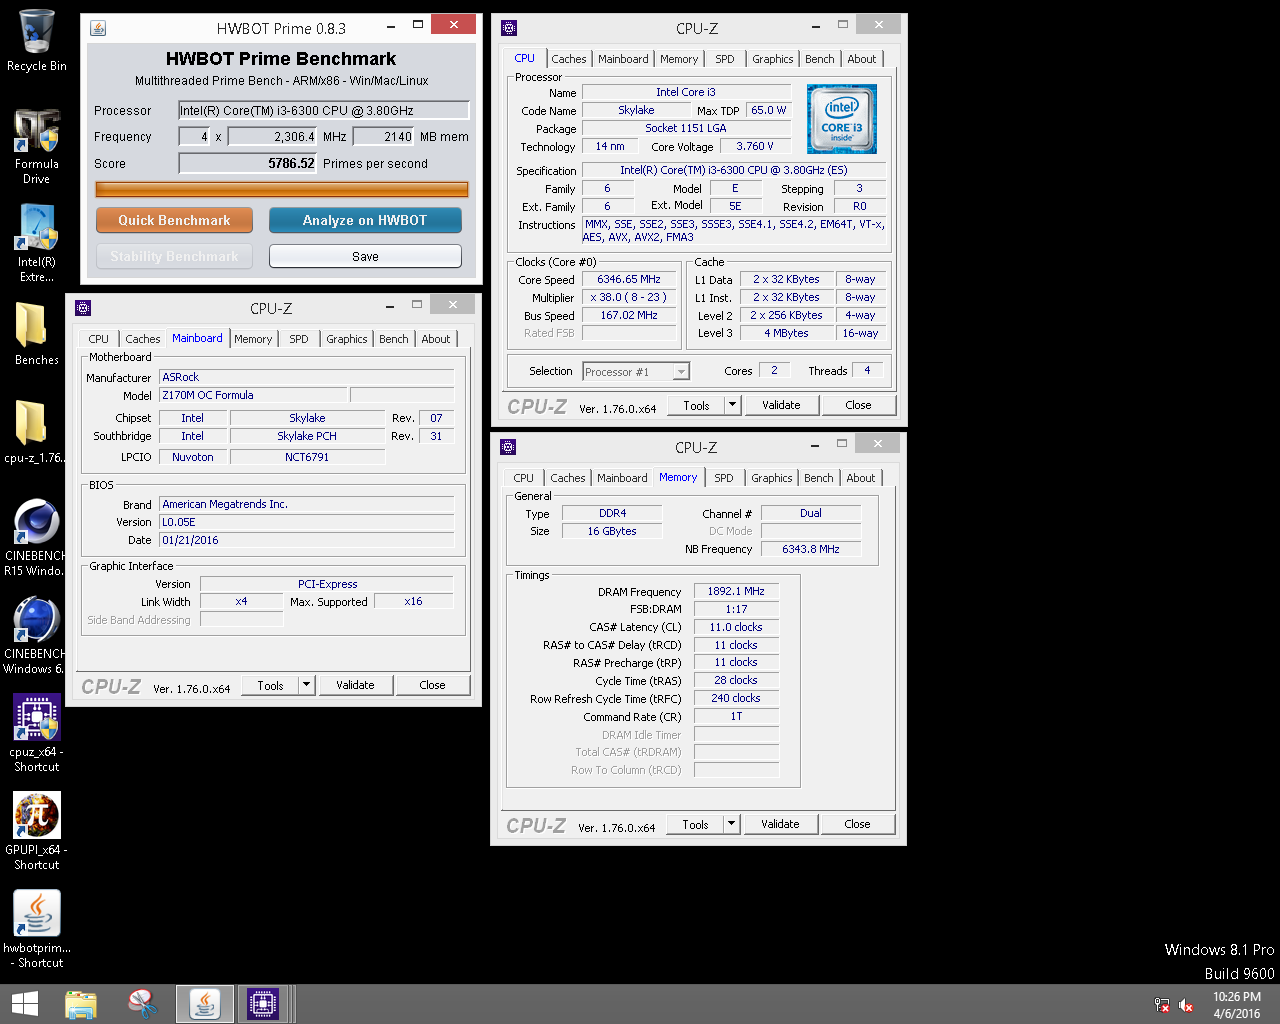
Task: Click the BIOS Version L0.05E value
Action: pos(307,522)
